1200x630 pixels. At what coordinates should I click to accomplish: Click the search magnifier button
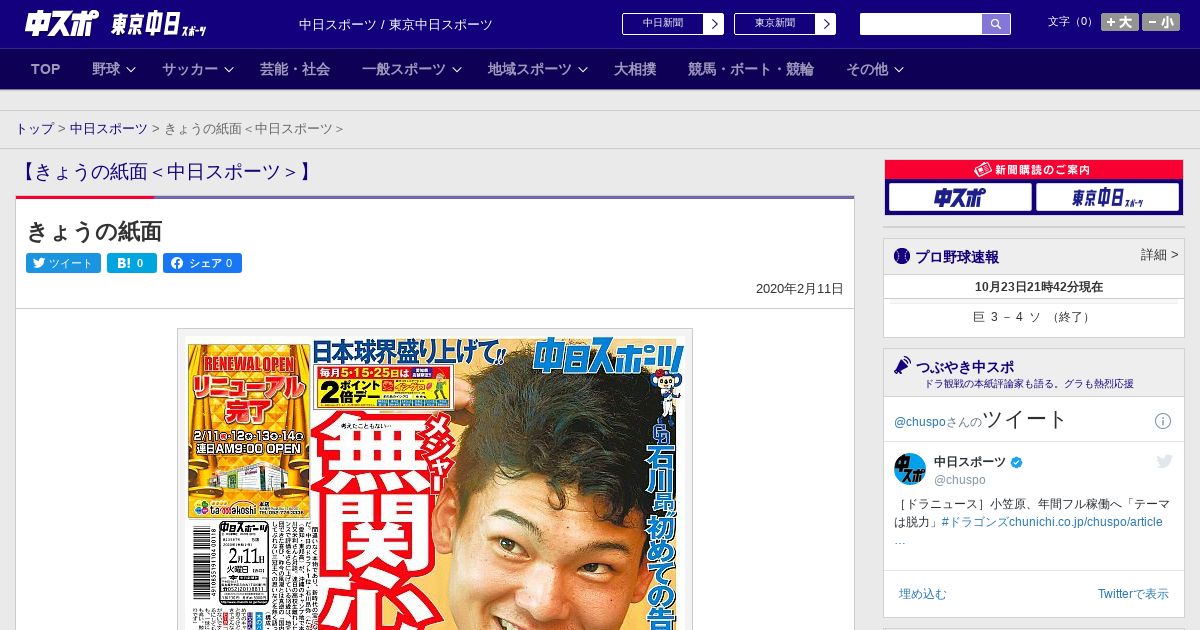click(996, 24)
